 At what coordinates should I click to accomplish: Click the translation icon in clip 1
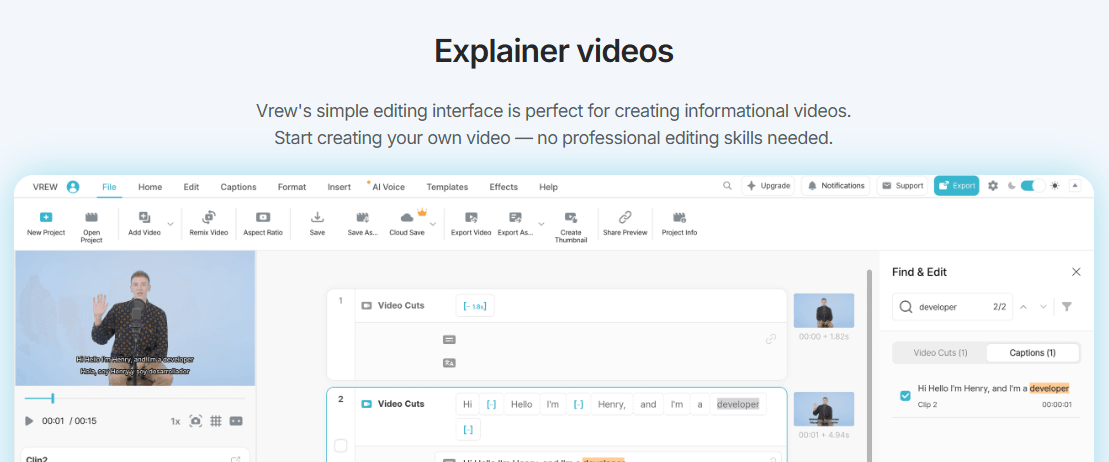(x=448, y=363)
